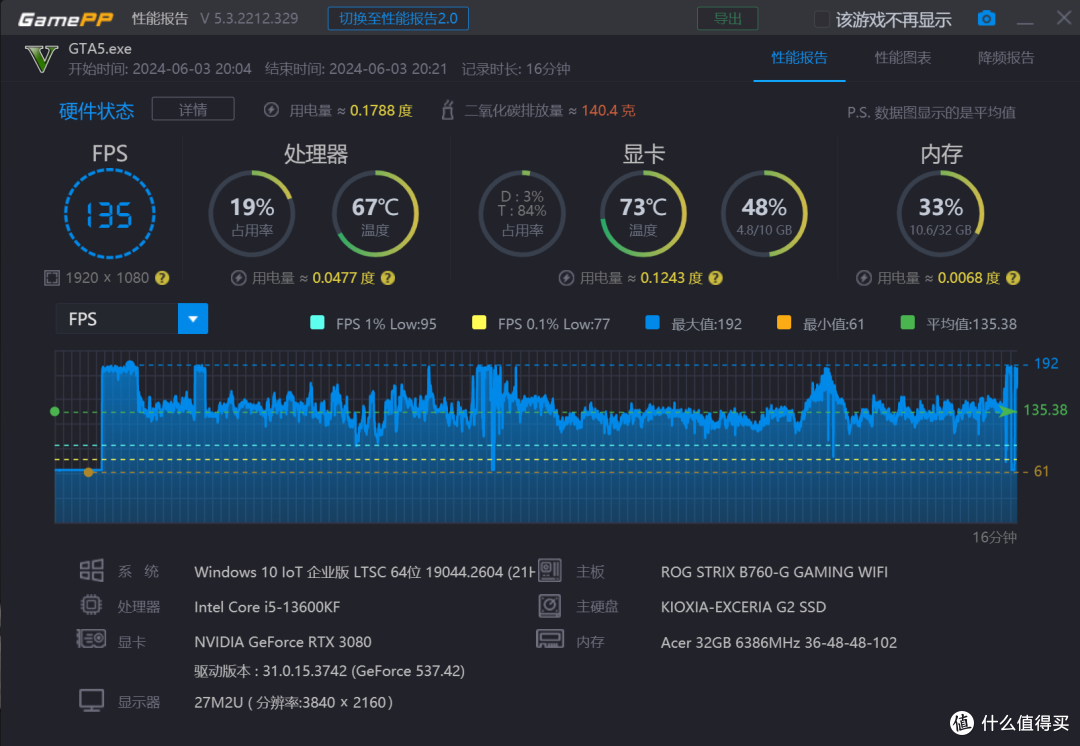Click processor power lightning icon near 0.0477
The image size is (1080, 746).
(238, 278)
